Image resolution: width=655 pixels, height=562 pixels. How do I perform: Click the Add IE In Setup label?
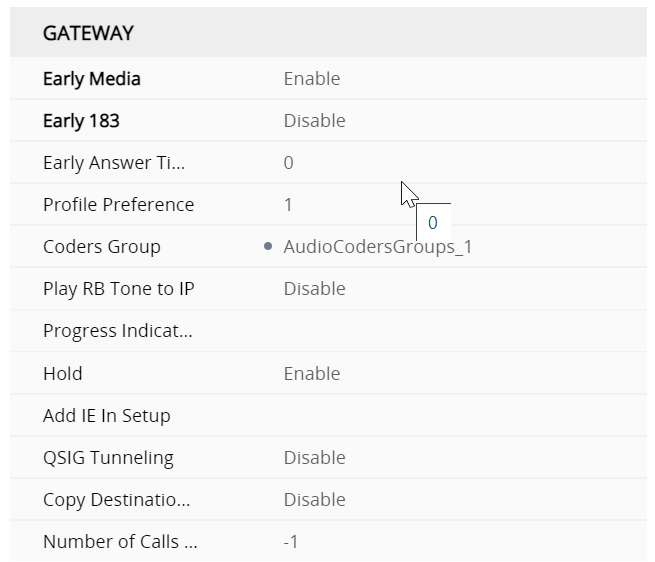coord(107,416)
